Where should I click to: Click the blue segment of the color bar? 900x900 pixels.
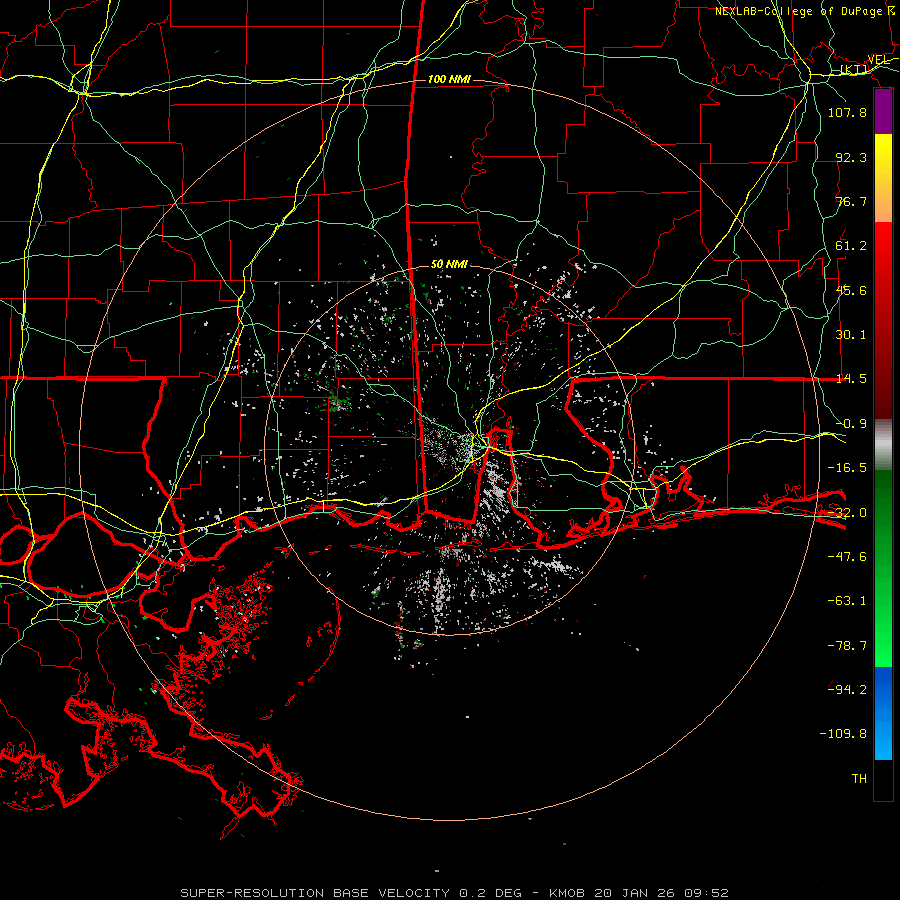(883, 713)
